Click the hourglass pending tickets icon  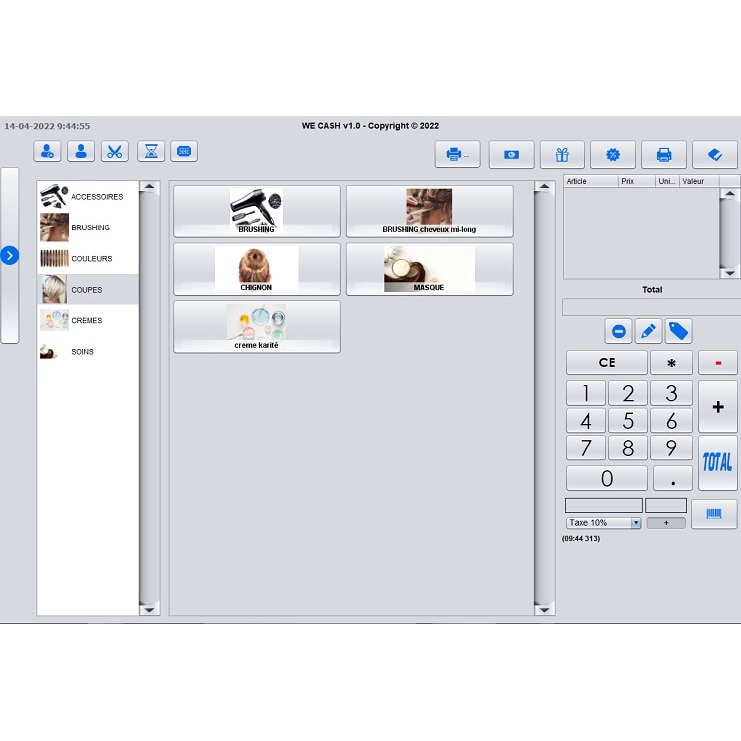tap(151, 152)
